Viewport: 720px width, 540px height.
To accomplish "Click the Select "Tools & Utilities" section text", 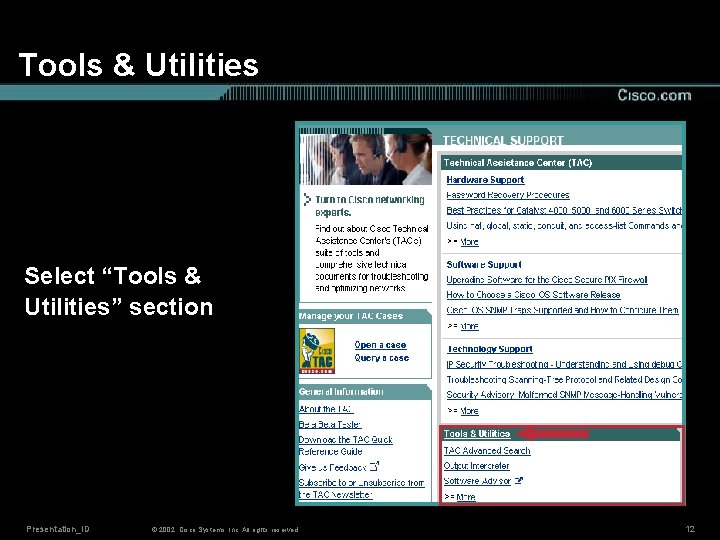I will pos(118,291).
